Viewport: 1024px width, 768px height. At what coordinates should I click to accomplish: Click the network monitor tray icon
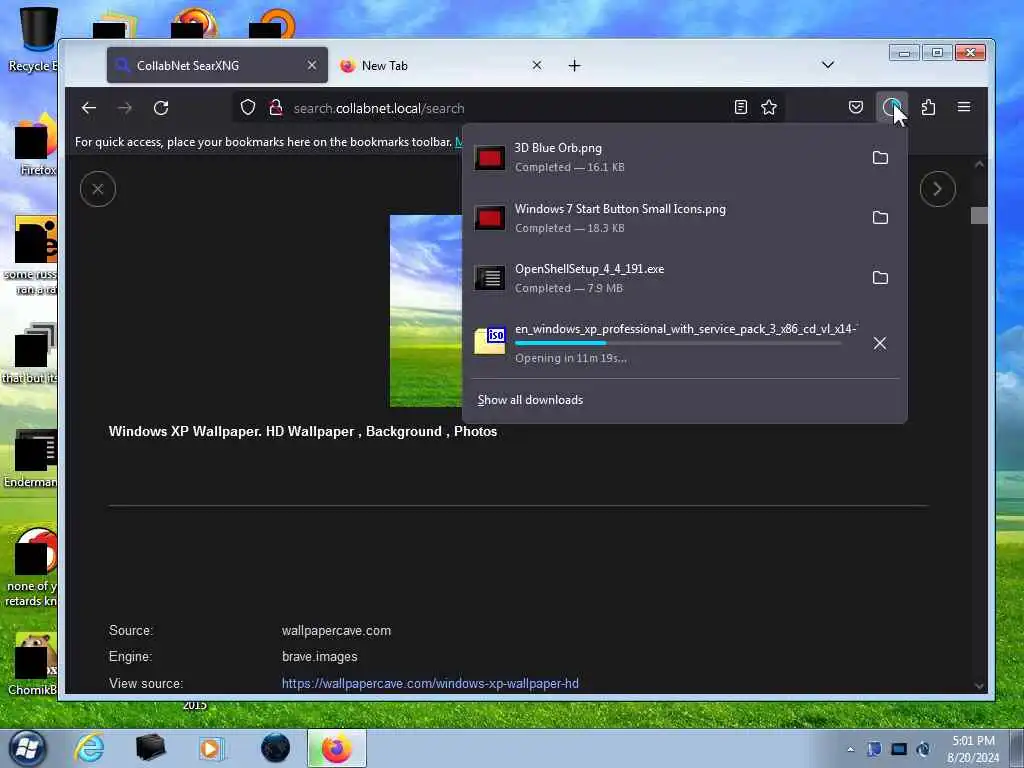899,749
